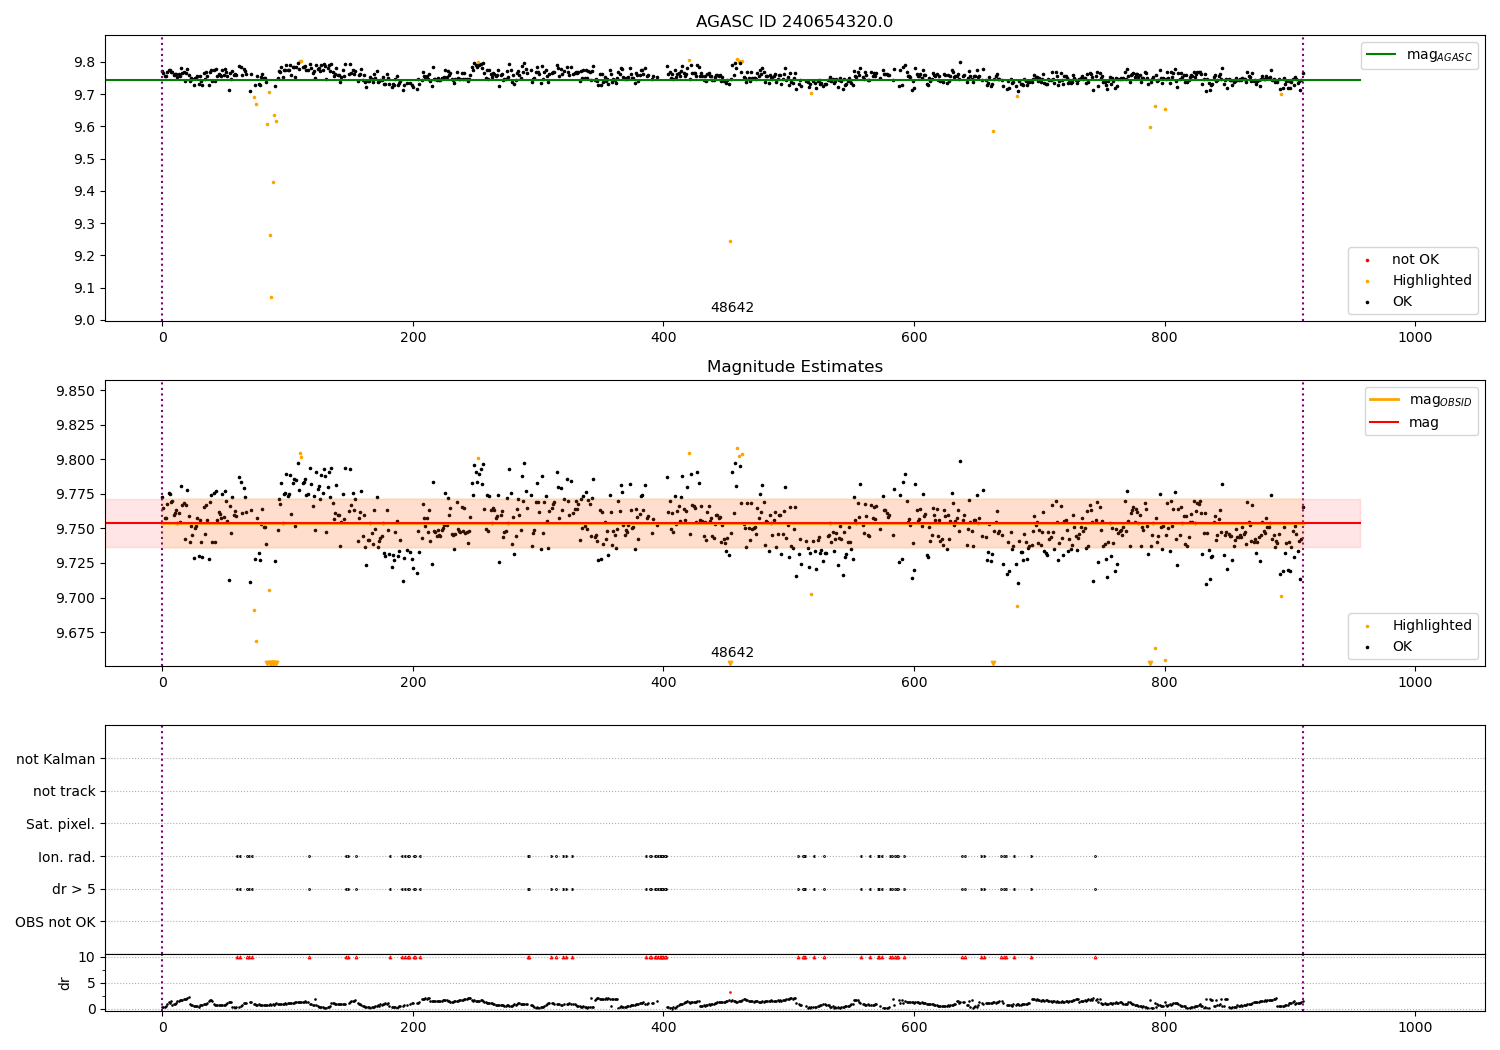Click the 9.750 y-axis tick label
This screenshot has height=1050, width=1500.
click(75, 529)
